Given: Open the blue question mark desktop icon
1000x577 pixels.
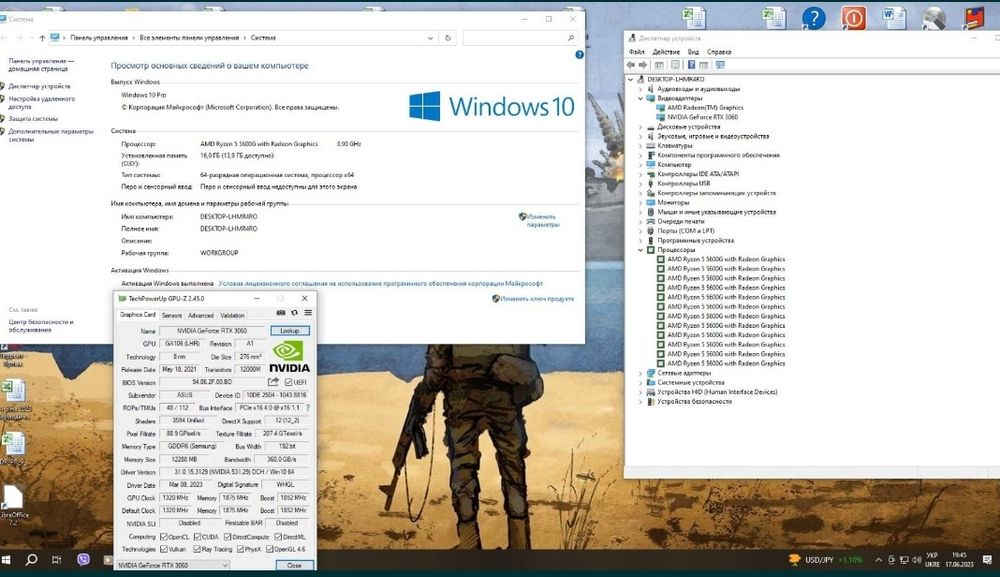Looking at the screenshot, I should pos(814,18).
